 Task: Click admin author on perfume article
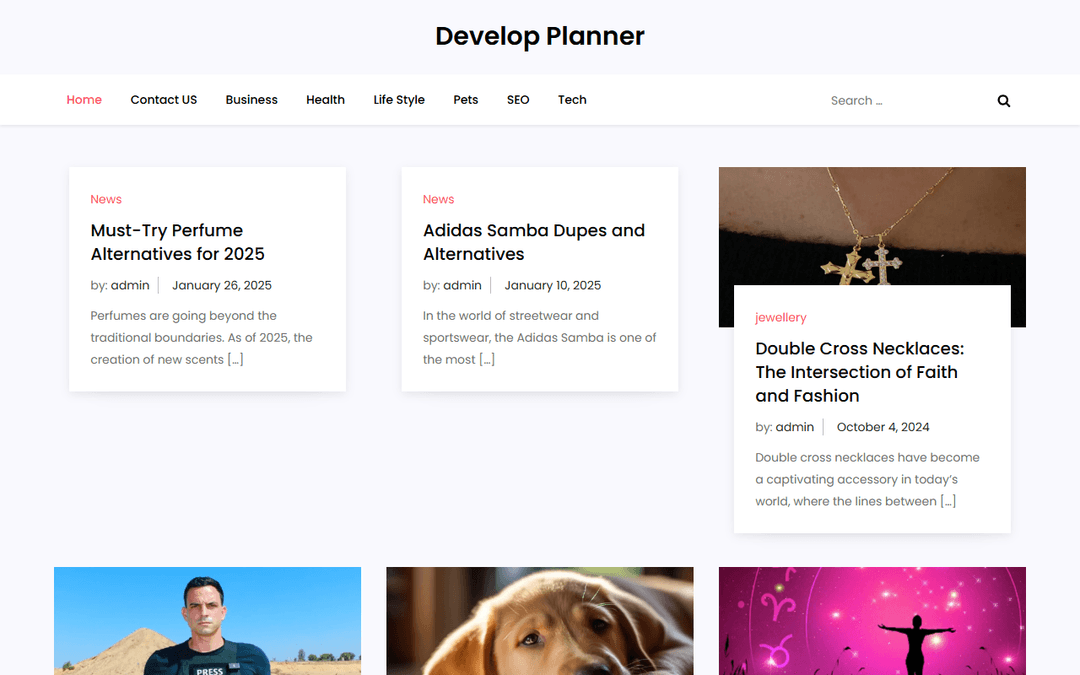pyautogui.click(x=130, y=285)
